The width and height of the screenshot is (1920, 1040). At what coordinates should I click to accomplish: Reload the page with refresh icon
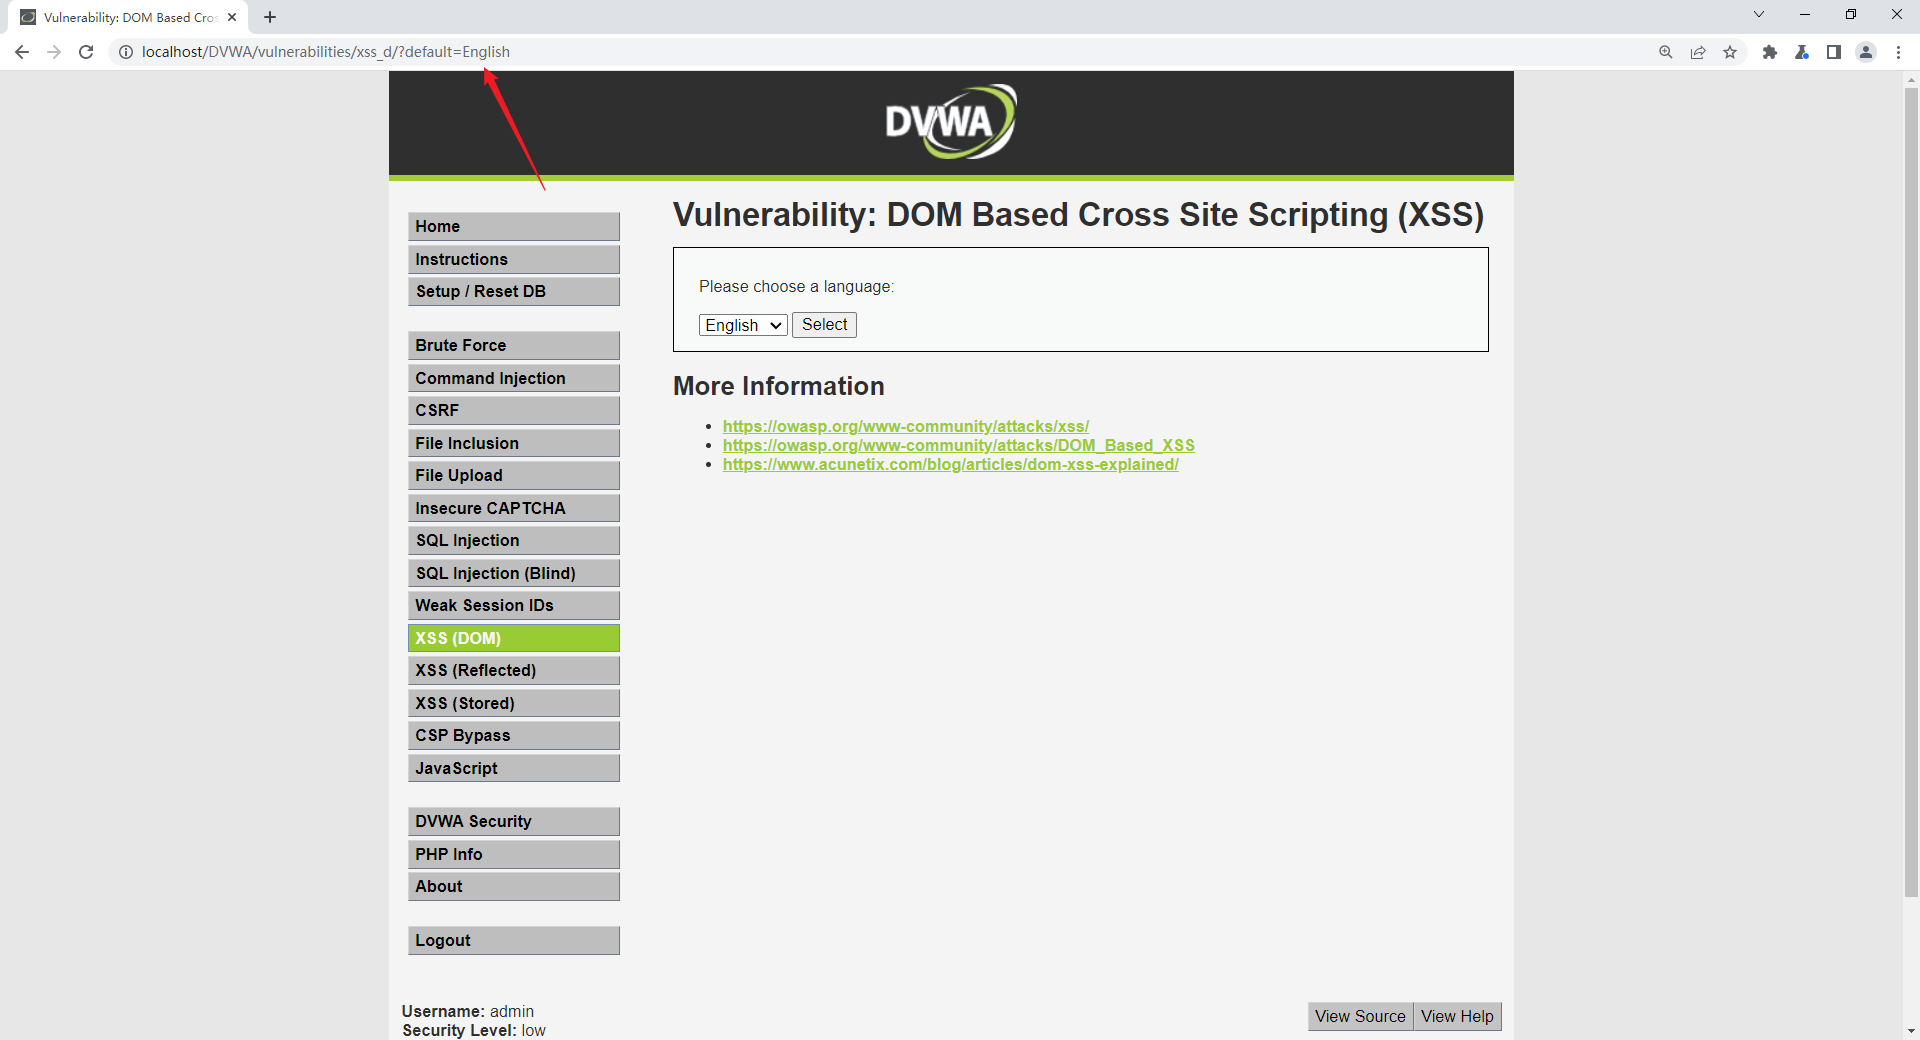point(86,52)
